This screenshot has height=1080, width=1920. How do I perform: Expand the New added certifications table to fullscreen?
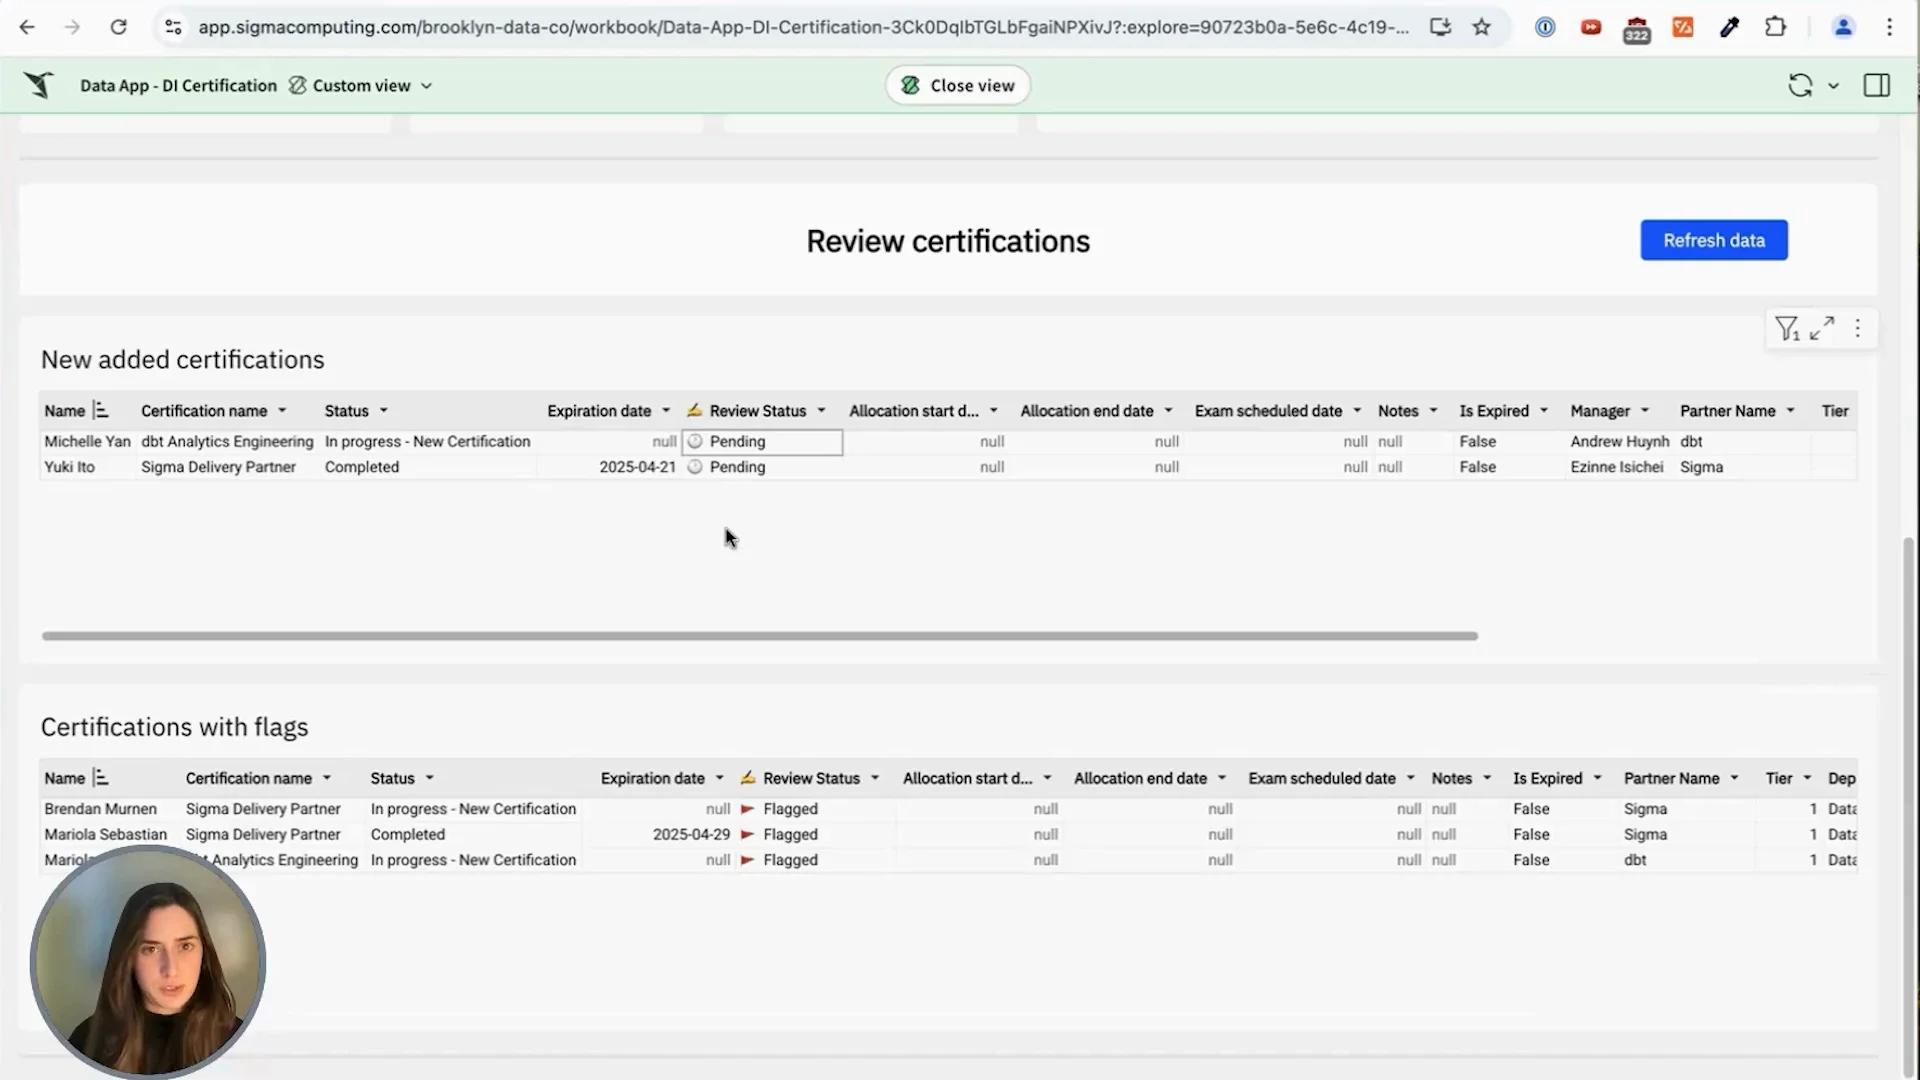(1822, 328)
